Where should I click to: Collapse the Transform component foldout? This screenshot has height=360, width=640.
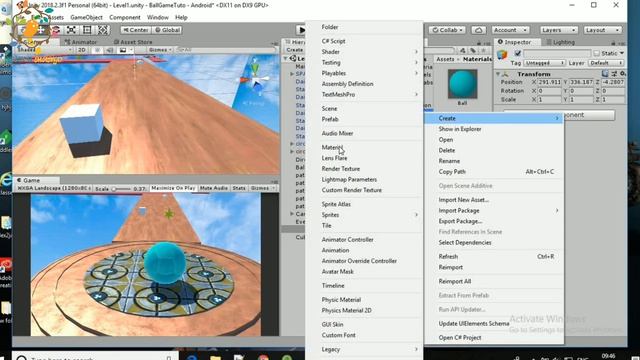pyautogui.click(x=498, y=74)
